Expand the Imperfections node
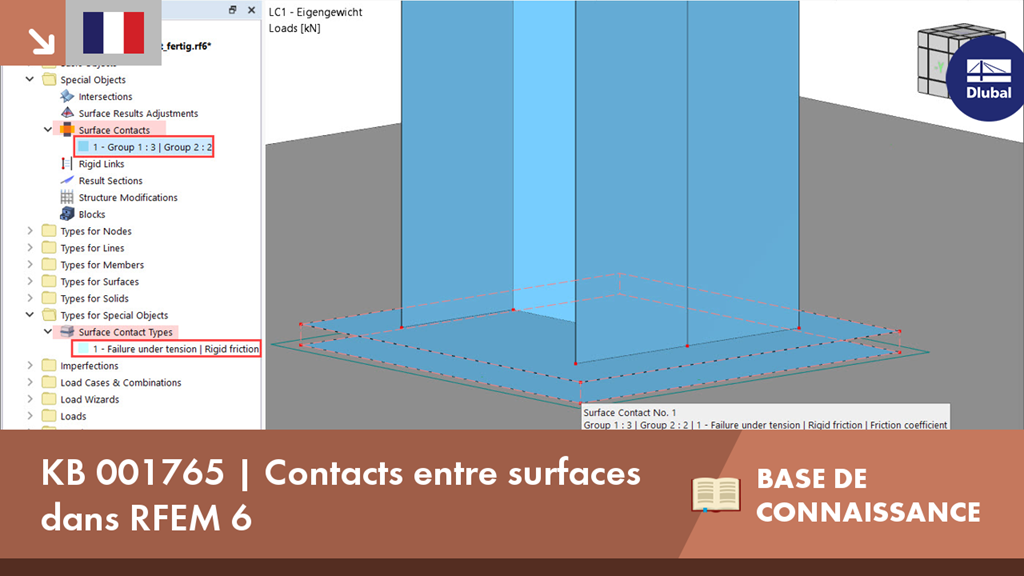This screenshot has height=576, width=1024. pos(30,366)
